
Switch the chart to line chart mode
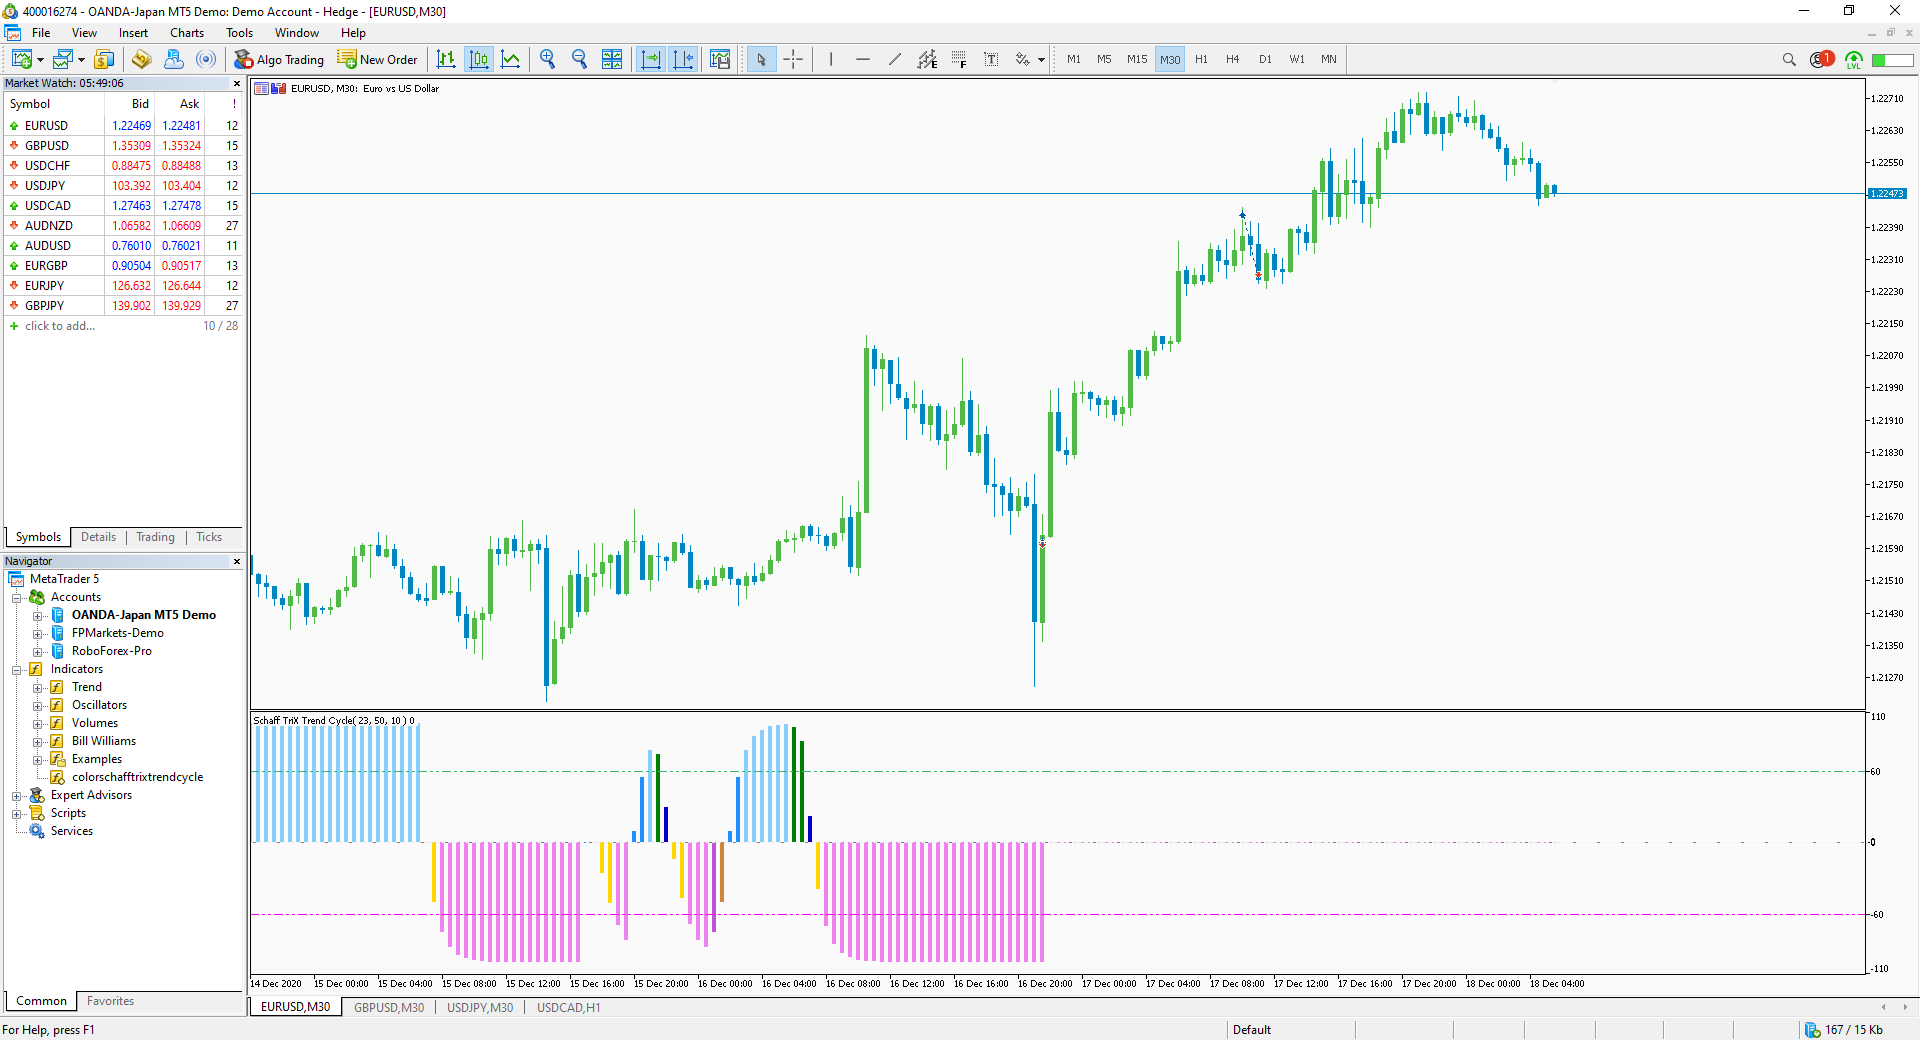(511, 59)
